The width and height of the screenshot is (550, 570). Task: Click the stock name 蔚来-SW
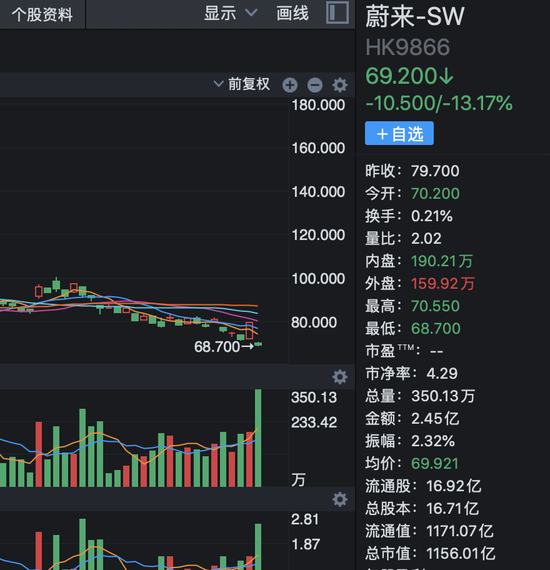tap(415, 16)
